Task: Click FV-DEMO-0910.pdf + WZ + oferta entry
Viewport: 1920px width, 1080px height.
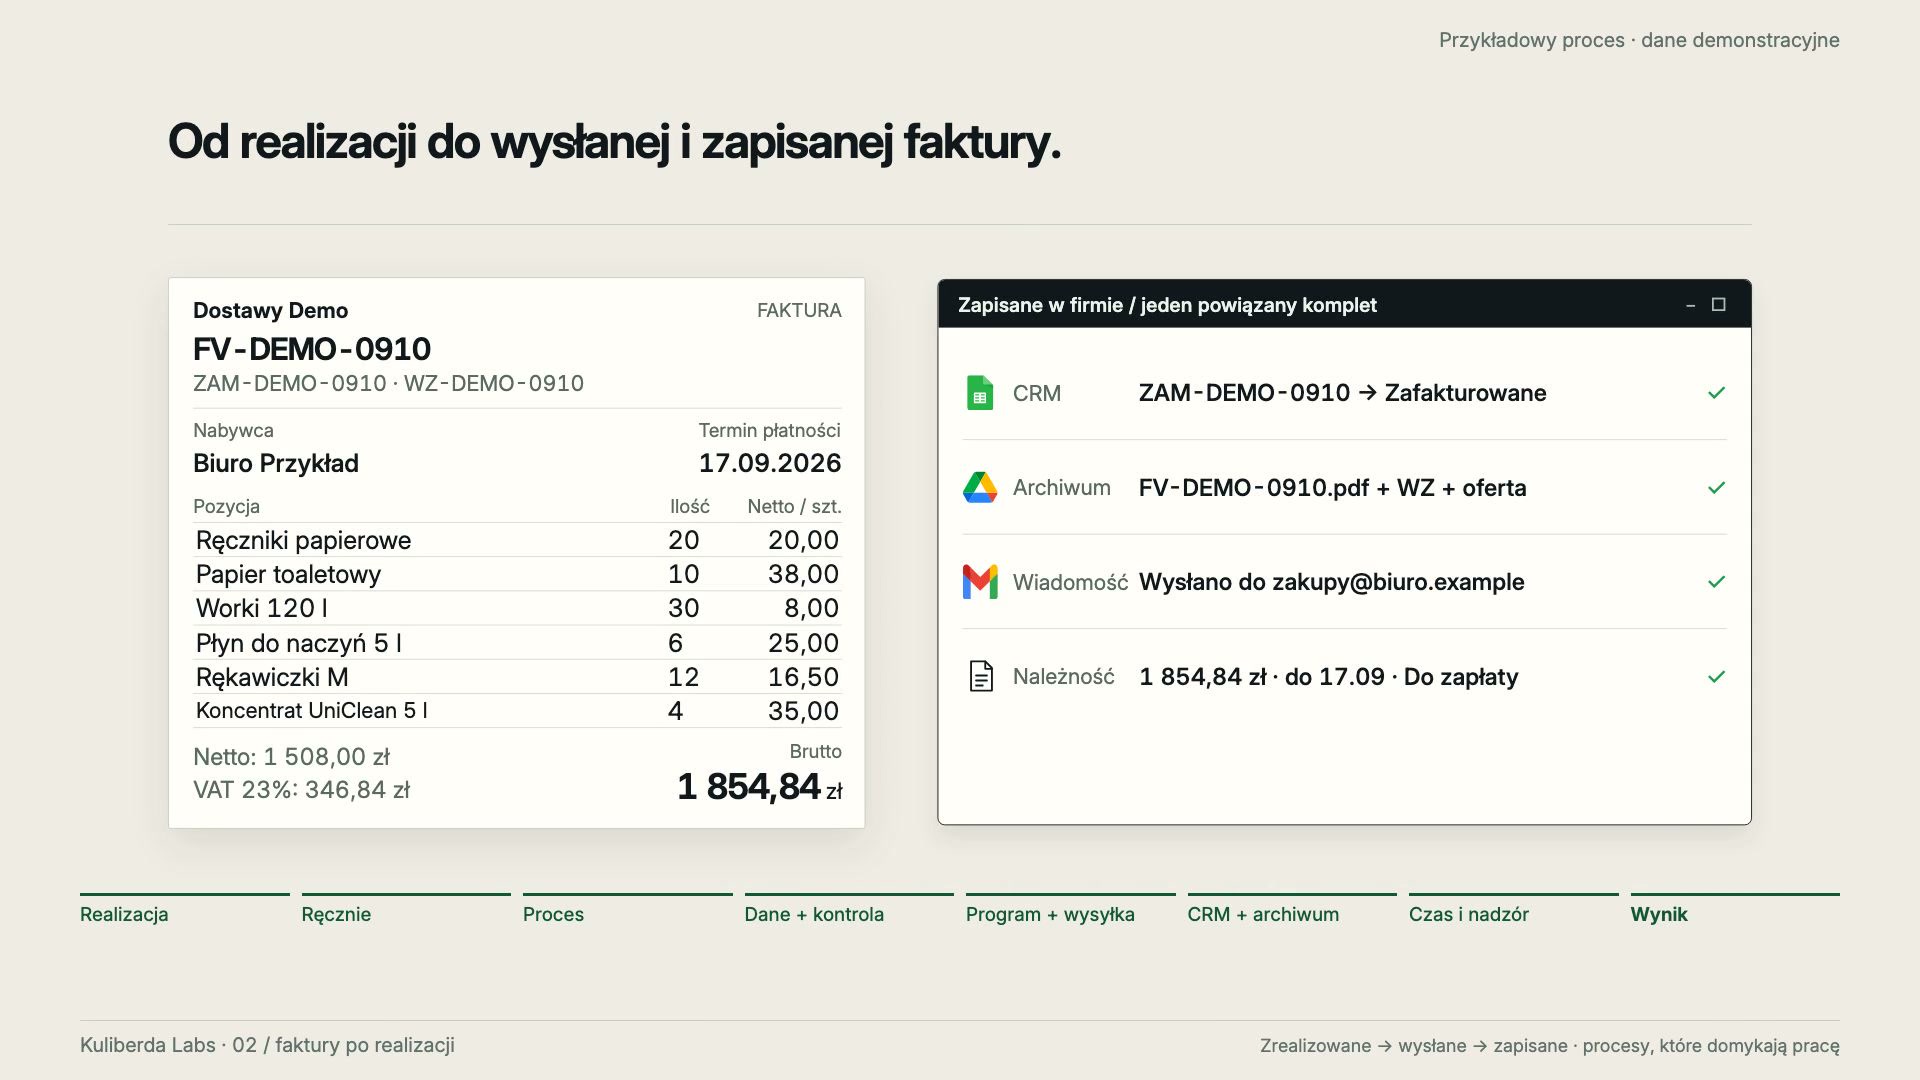Action: (1332, 488)
